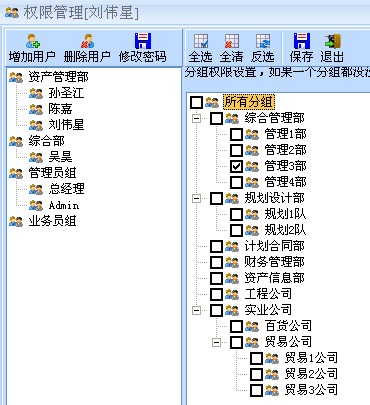
Task: Collapse the 规划设计部 tree node
Action: (197, 199)
